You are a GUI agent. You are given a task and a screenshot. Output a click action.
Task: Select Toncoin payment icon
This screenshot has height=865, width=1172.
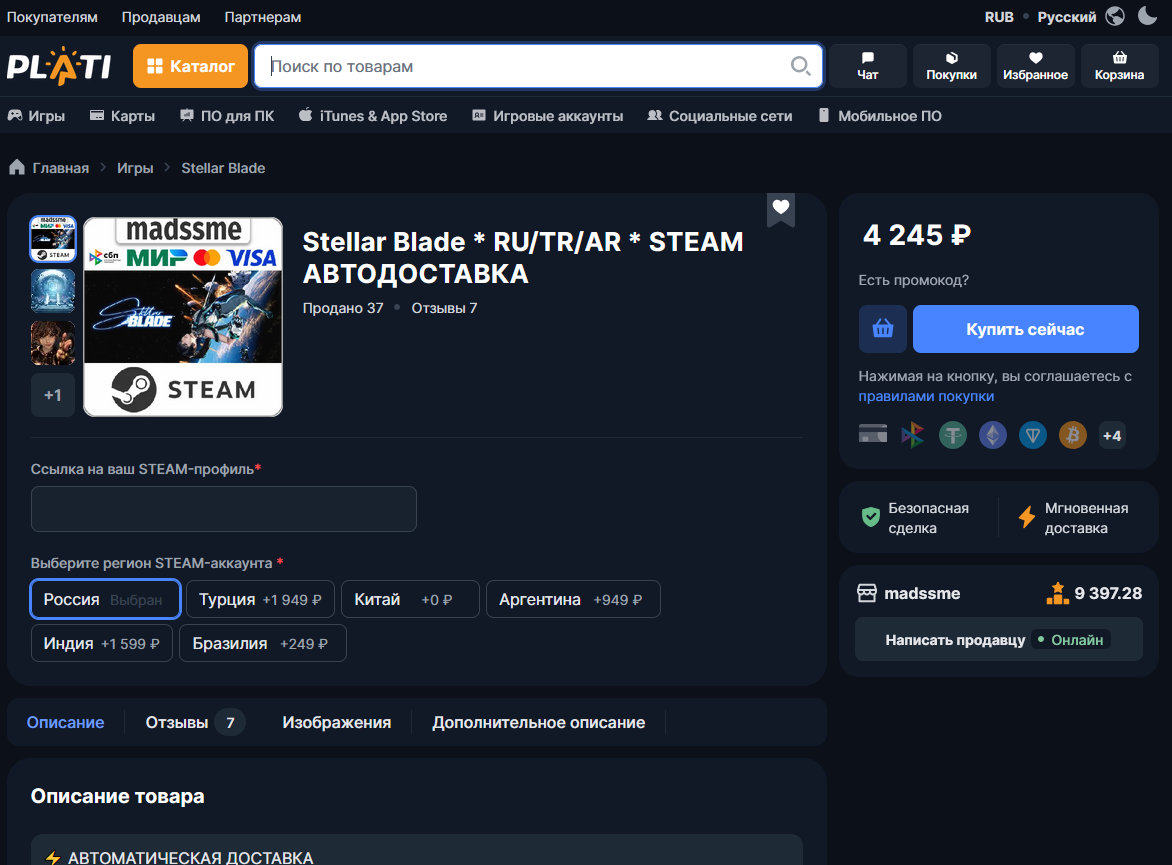click(1033, 435)
